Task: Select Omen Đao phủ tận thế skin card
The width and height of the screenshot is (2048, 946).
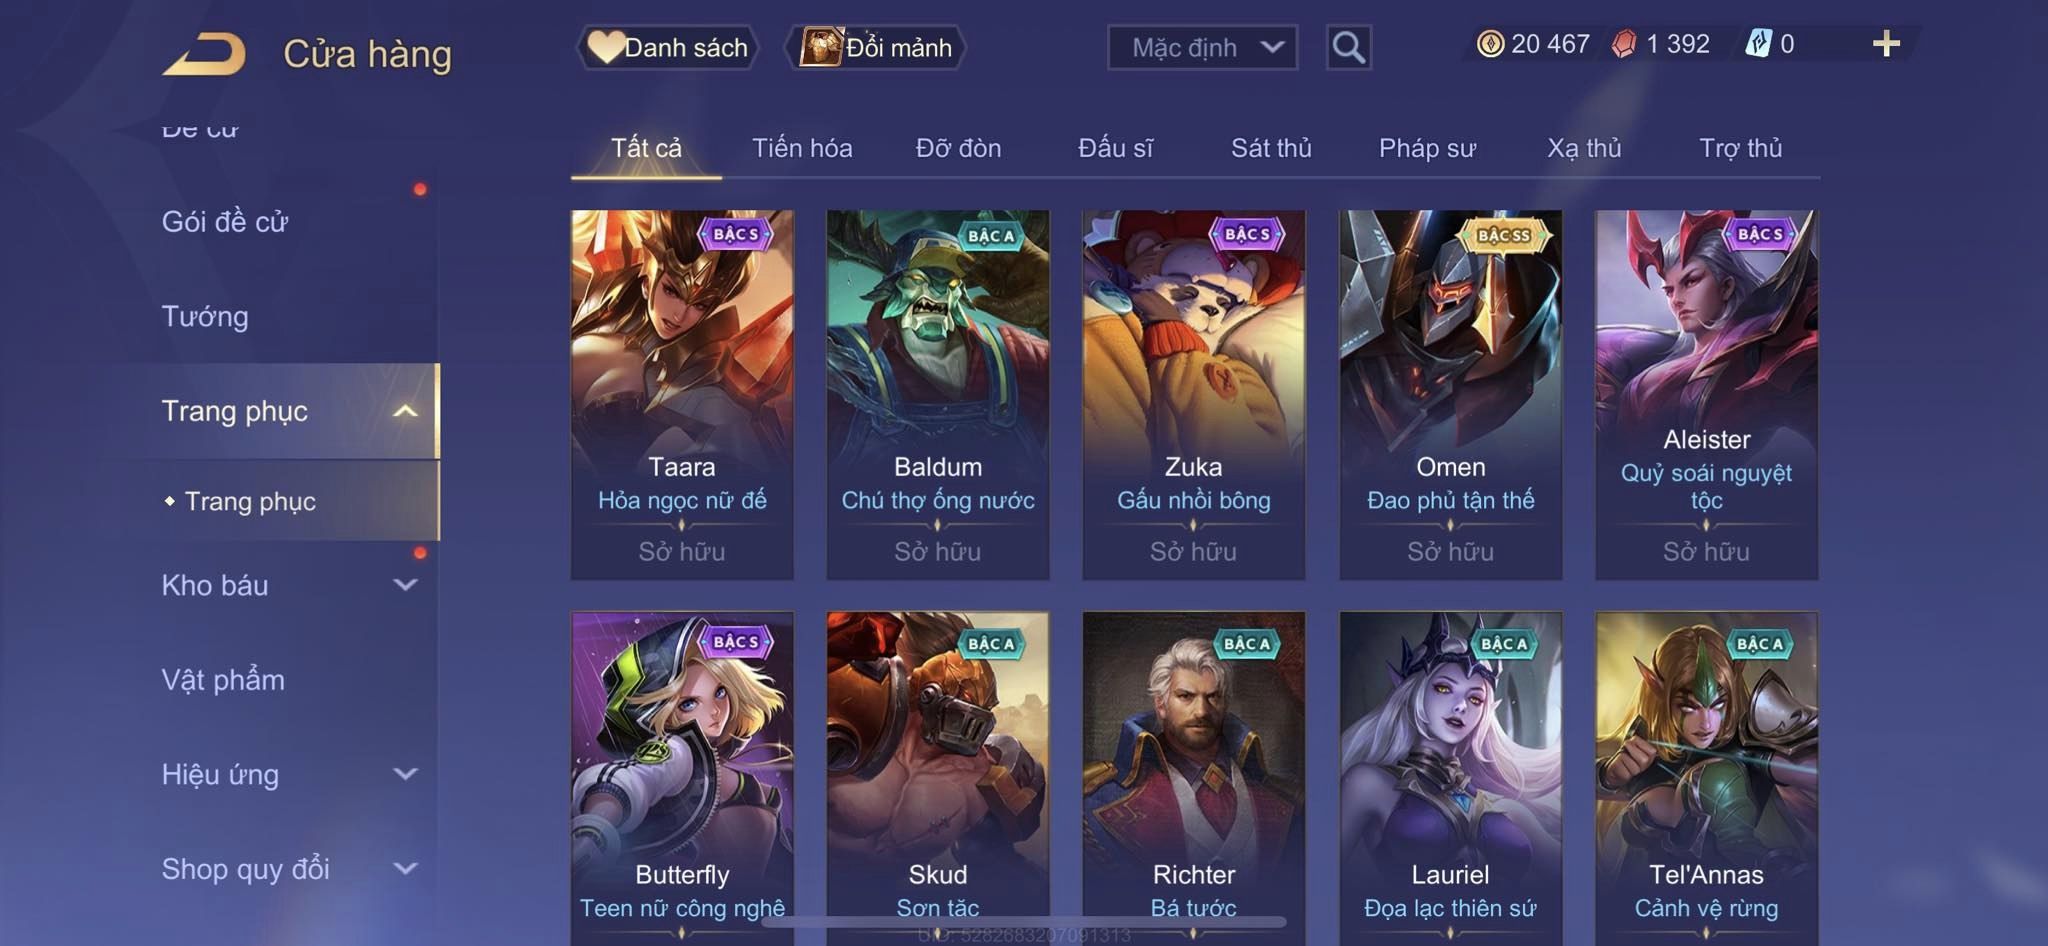Action: click(x=1450, y=395)
